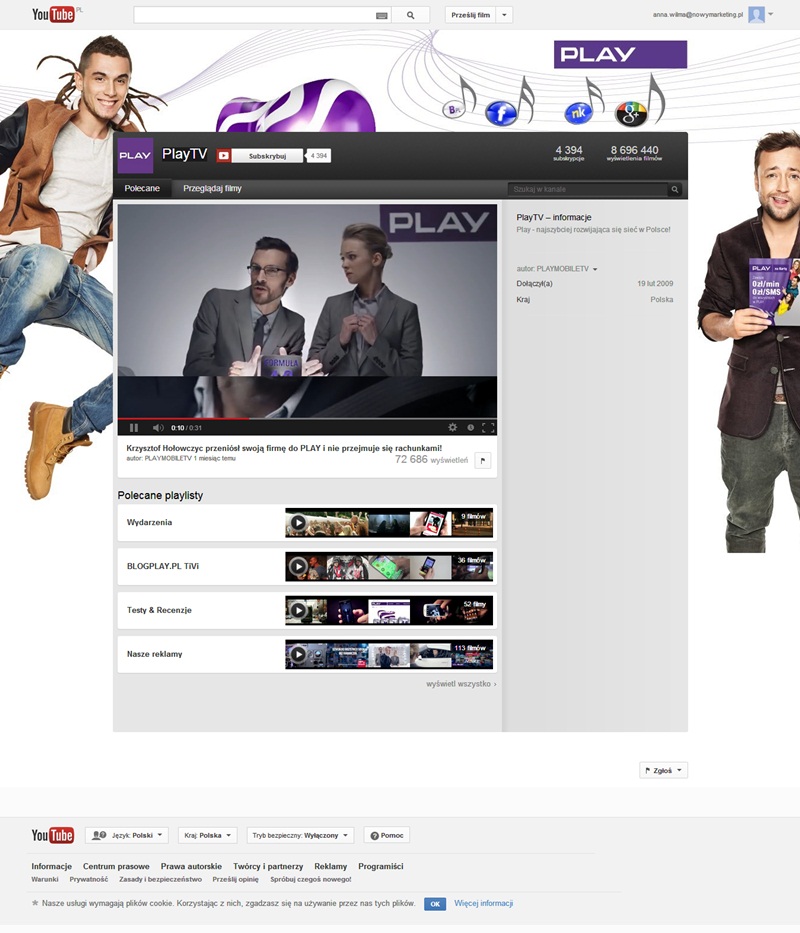Click the 4 394 subscriber count badge
This screenshot has width=800, height=933.
[x=319, y=156]
